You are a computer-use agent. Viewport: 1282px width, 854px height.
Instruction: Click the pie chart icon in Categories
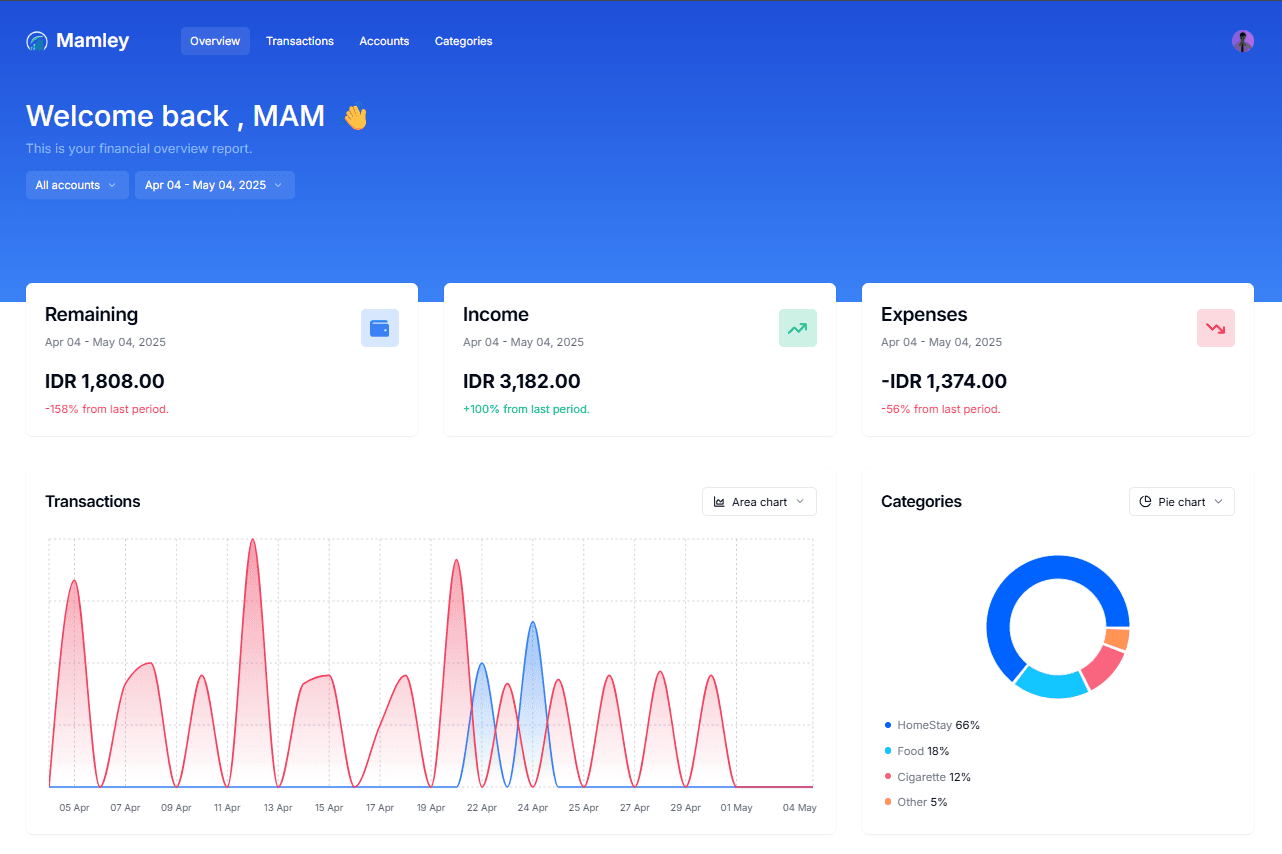[x=1145, y=502]
